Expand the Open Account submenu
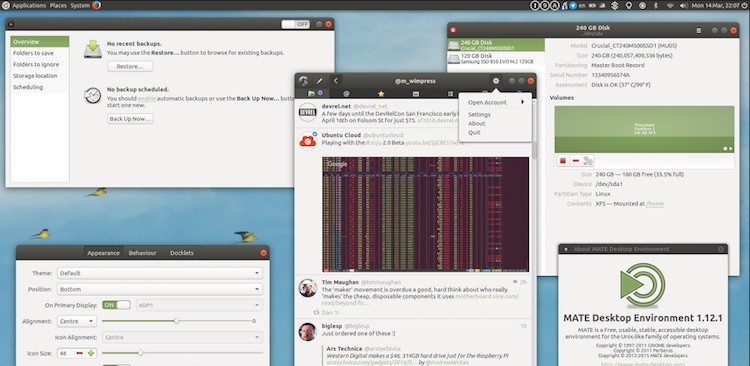 point(496,102)
